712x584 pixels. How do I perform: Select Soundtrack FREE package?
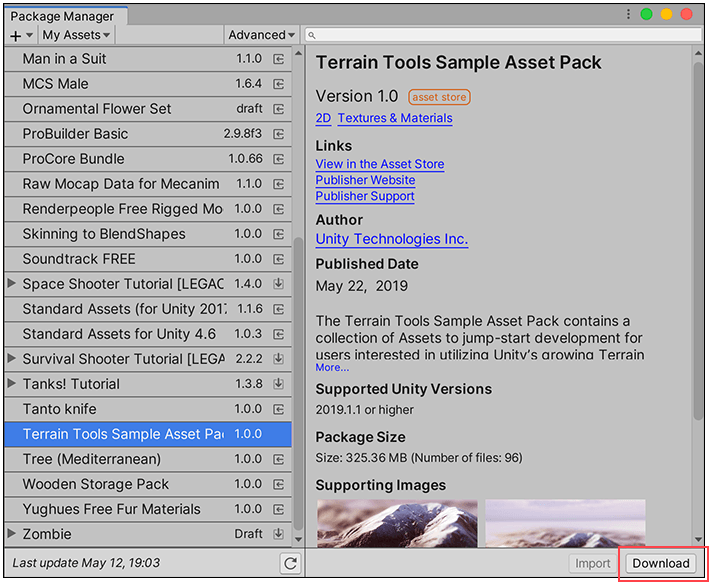[x=148, y=259]
